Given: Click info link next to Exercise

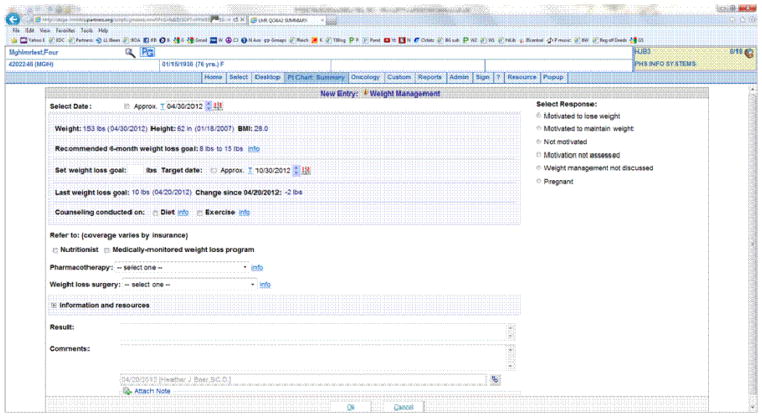Looking at the screenshot, I should point(244,212).
